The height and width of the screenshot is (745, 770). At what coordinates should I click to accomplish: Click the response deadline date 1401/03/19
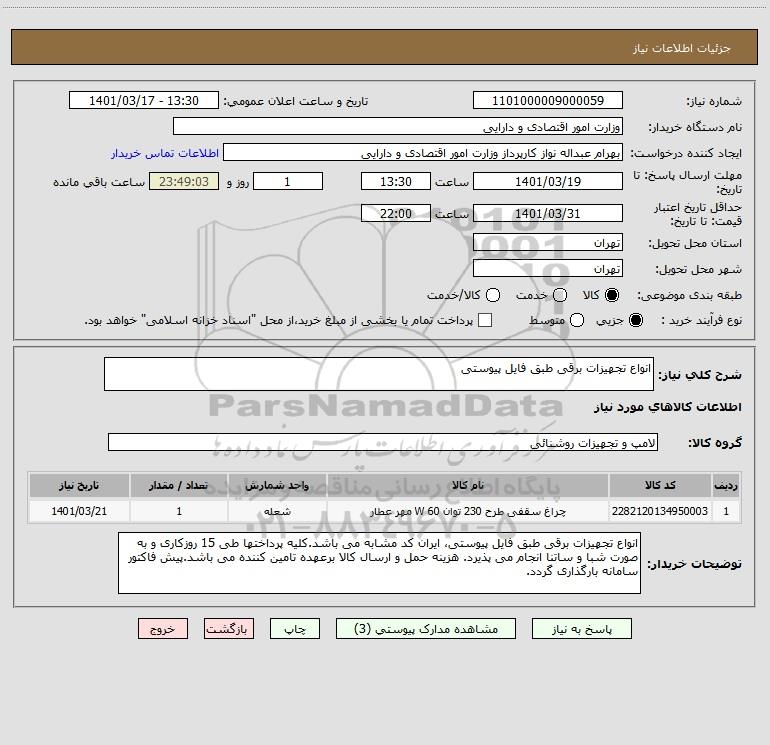[548, 181]
